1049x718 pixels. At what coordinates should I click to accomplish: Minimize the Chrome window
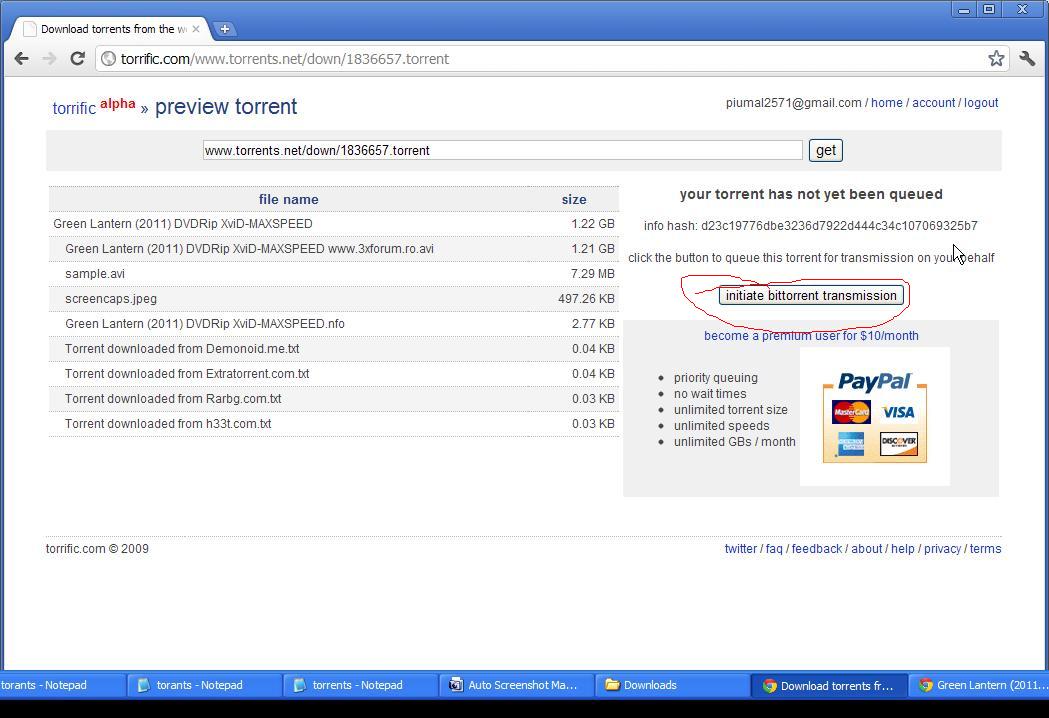[963, 9]
